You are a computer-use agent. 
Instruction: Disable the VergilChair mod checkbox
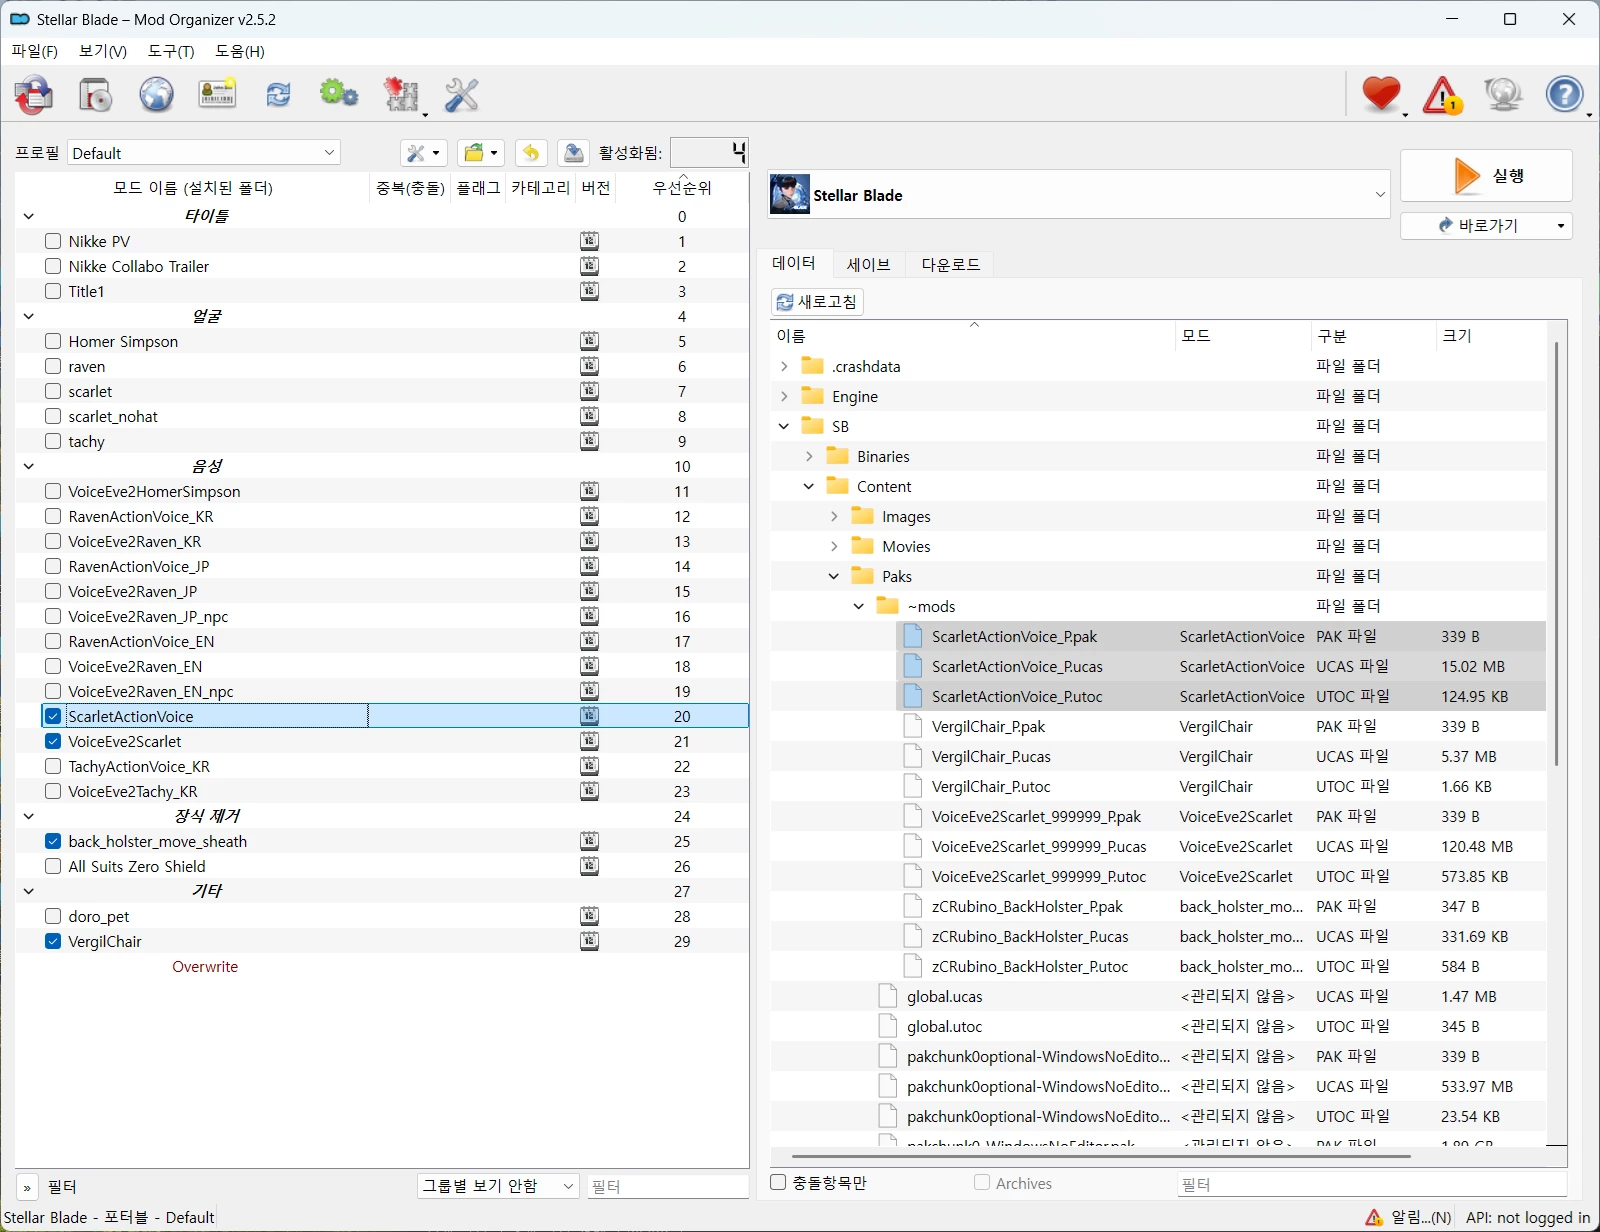(53, 941)
